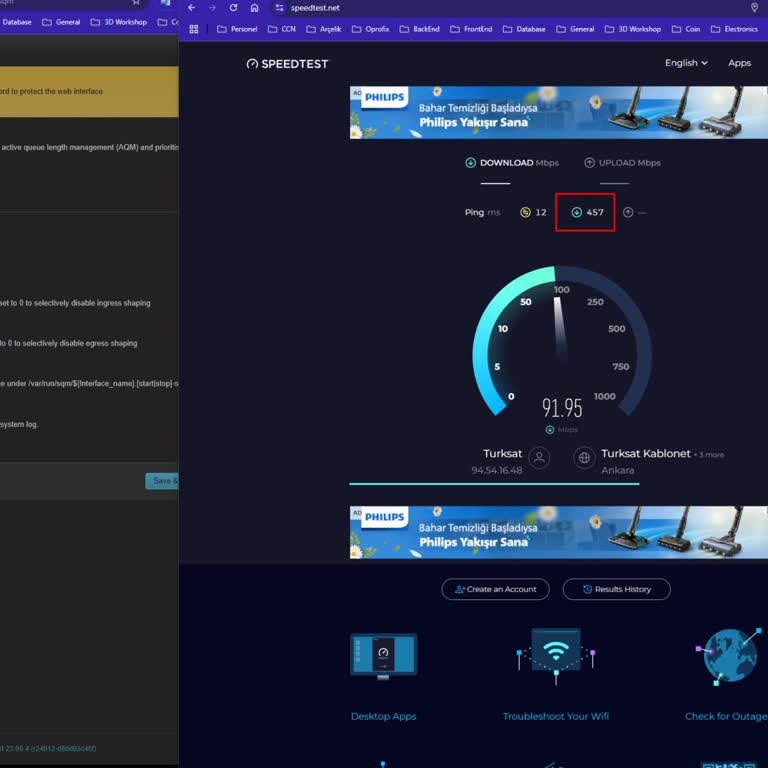Click the outages globe icon
This screenshot has width=768, height=768.
(x=729, y=656)
